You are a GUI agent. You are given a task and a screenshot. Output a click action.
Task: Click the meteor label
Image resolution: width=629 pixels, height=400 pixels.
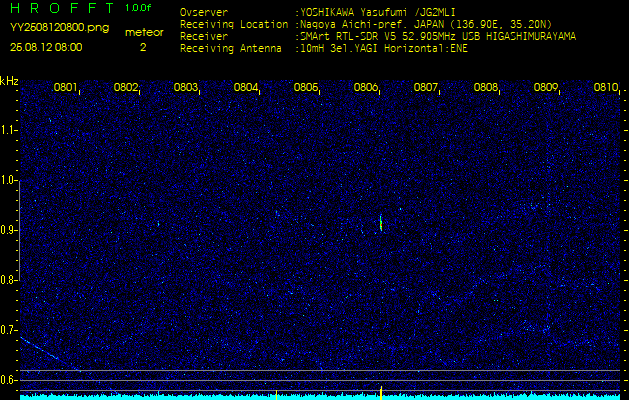coord(144,32)
